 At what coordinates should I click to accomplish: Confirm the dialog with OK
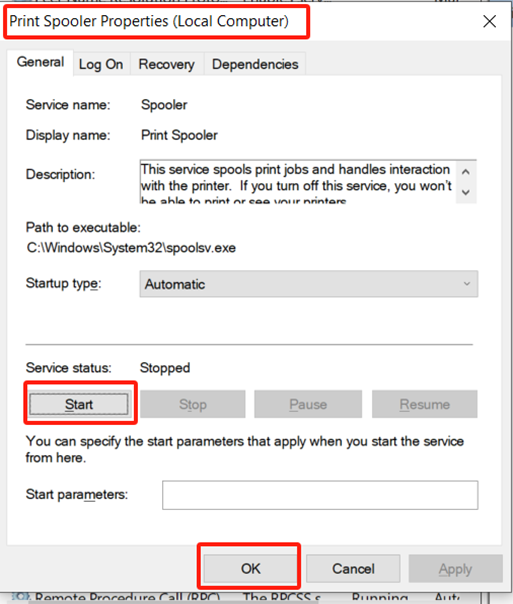250,569
